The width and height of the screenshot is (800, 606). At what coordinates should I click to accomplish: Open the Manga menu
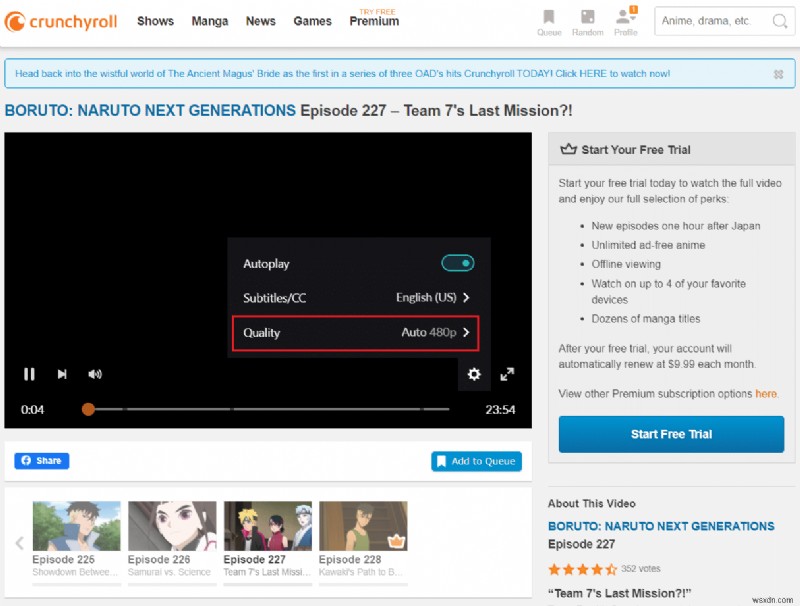[210, 21]
